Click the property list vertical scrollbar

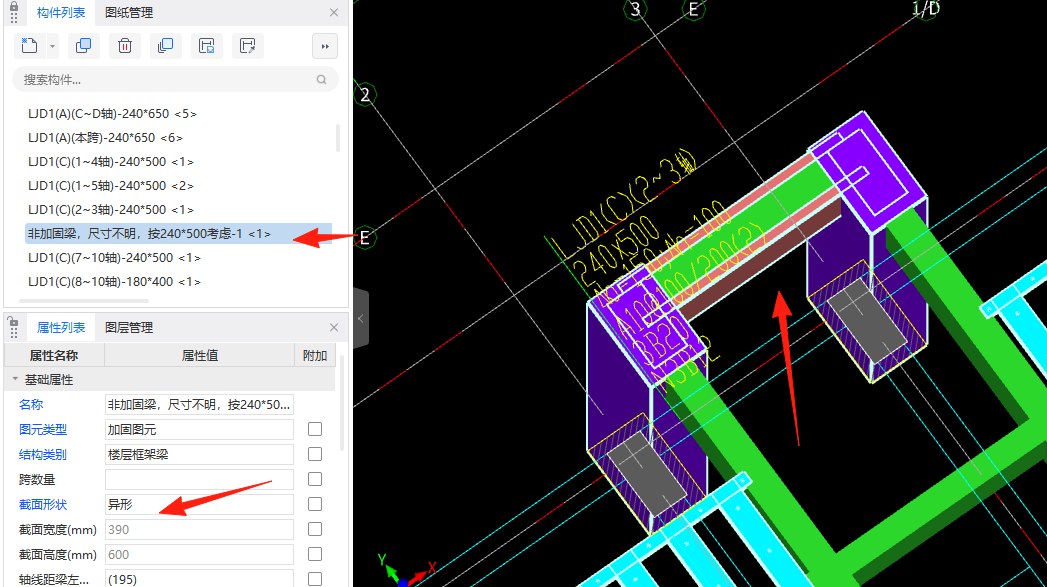coord(343,401)
